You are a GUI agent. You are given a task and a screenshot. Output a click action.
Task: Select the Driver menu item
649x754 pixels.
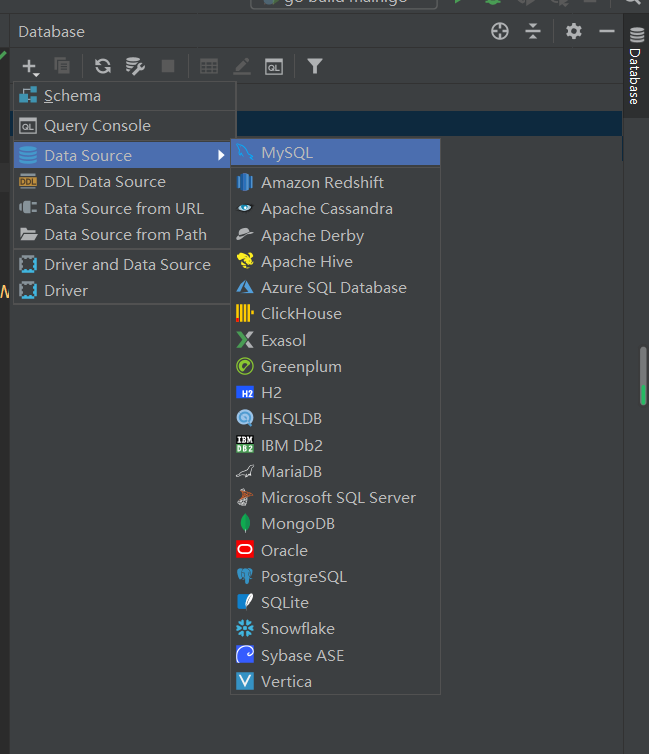[122, 290]
